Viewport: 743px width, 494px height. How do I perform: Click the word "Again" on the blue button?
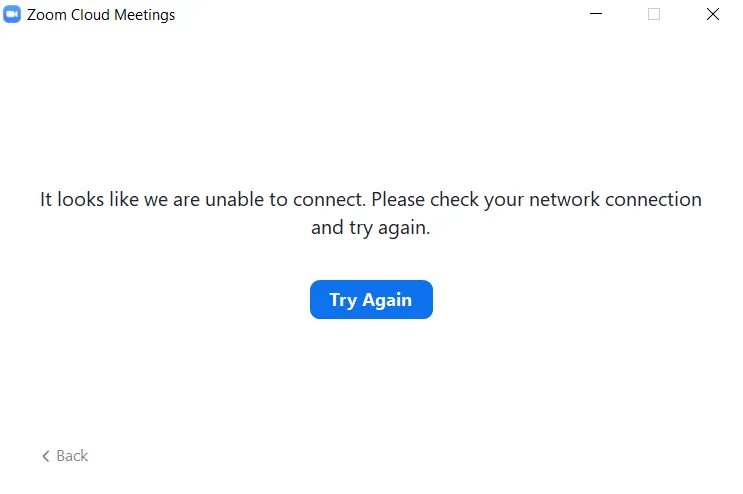(387, 300)
